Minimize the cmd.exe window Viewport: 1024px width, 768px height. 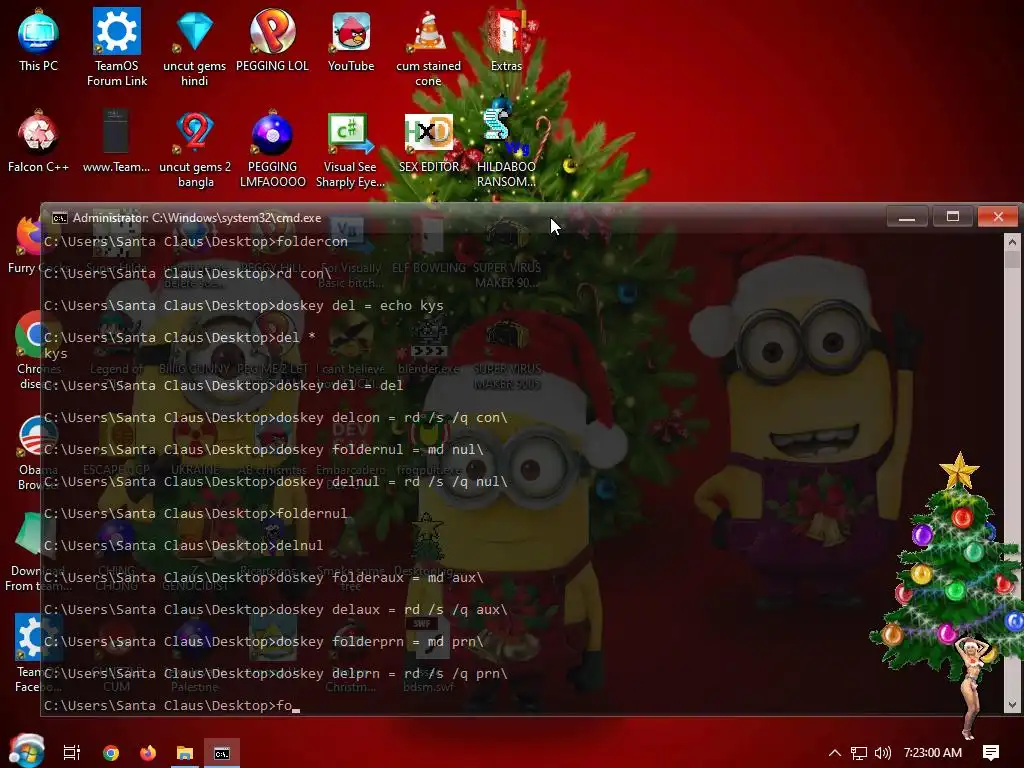pyautogui.click(x=907, y=217)
